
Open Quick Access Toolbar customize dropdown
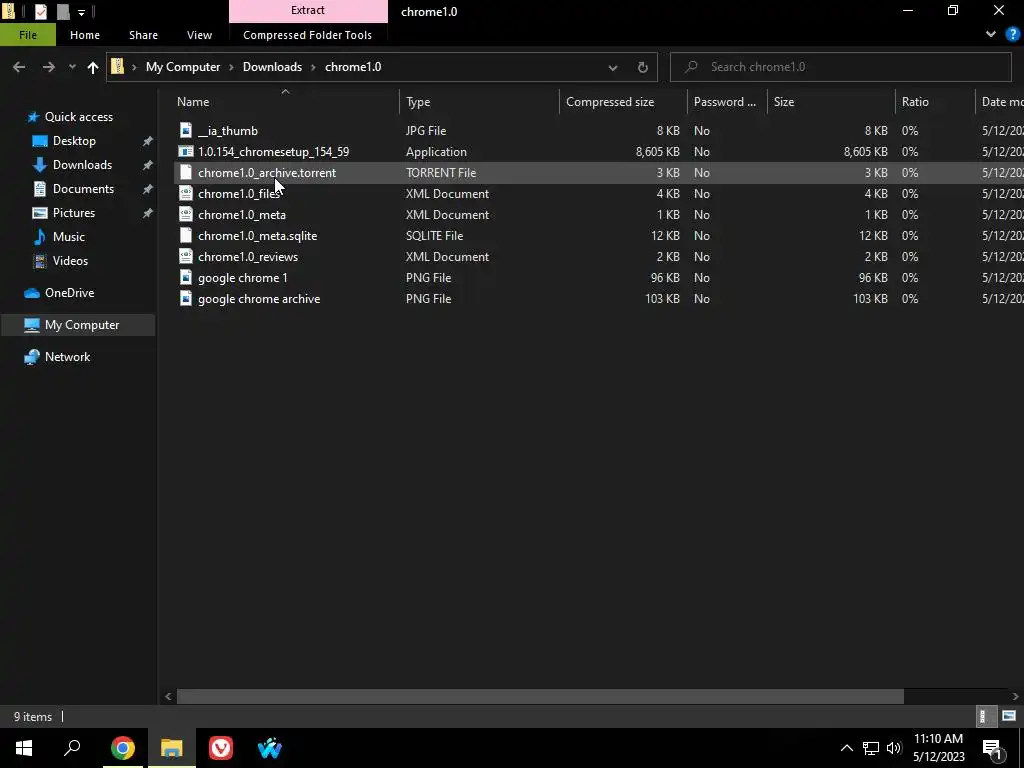point(81,12)
